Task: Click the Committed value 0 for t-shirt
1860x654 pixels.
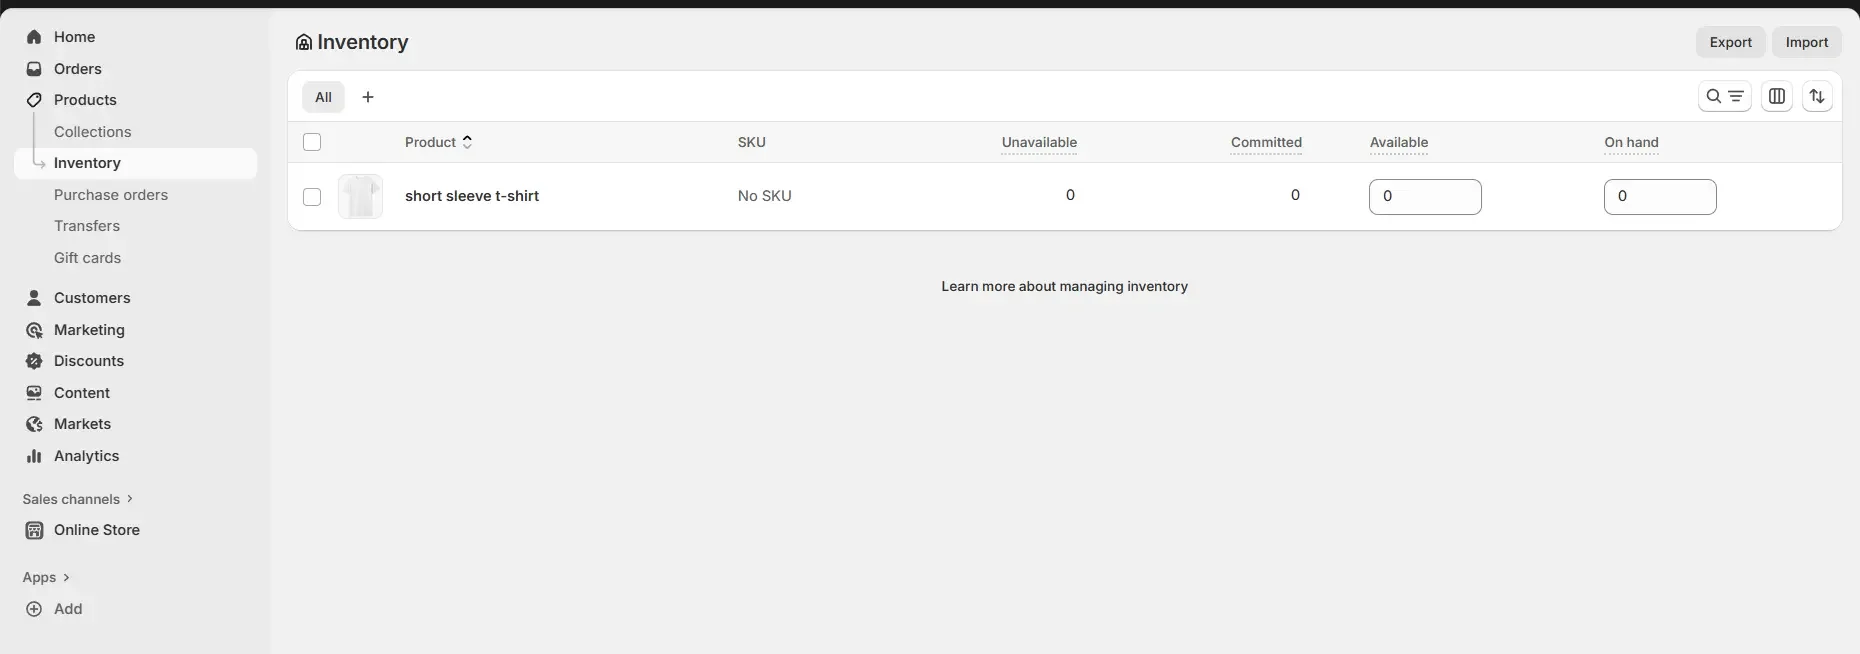Action: coord(1295,195)
